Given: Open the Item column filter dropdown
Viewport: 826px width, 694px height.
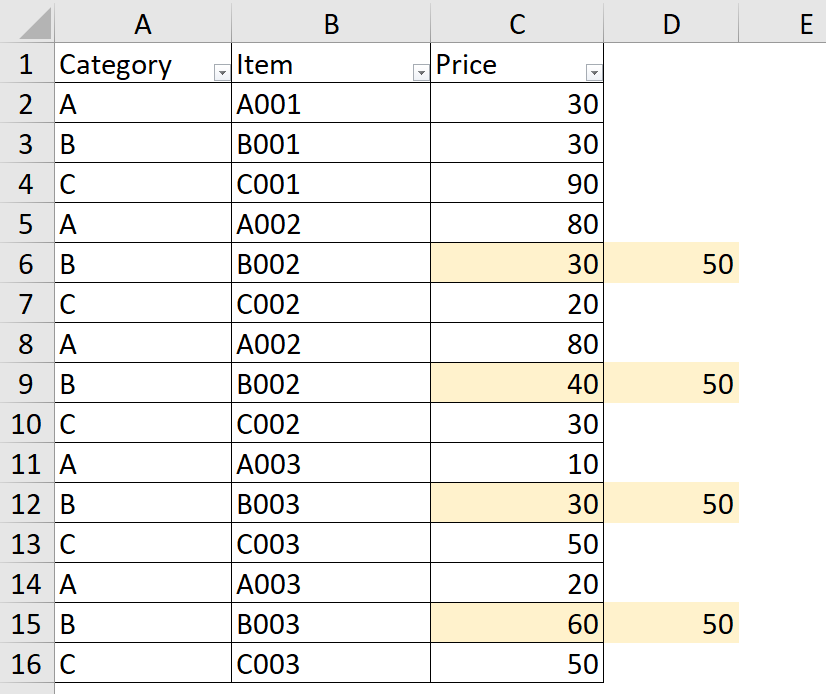Looking at the screenshot, I should (x=420, y=73).
